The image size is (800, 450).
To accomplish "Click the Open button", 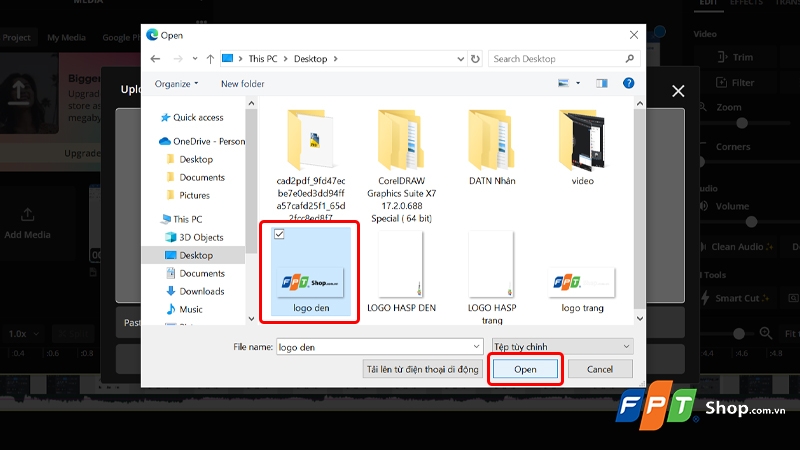I will tap(525, 369).
